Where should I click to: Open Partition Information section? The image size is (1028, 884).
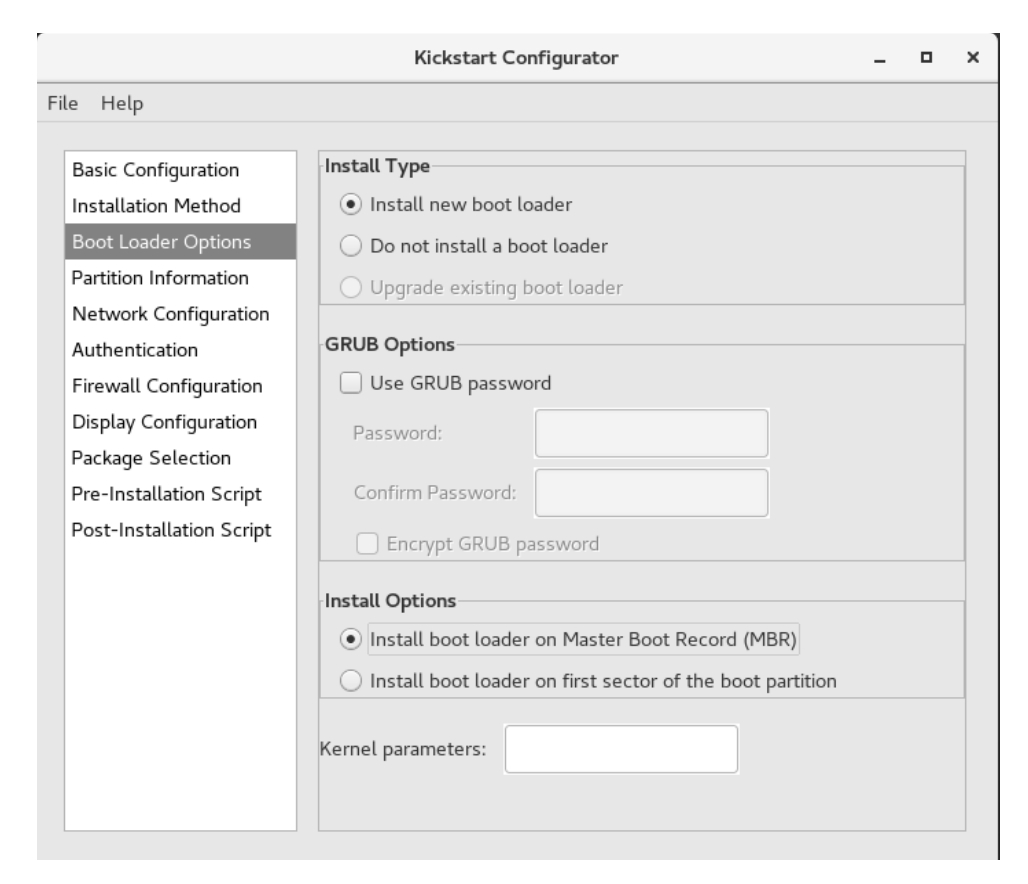[x=160, y=277]
